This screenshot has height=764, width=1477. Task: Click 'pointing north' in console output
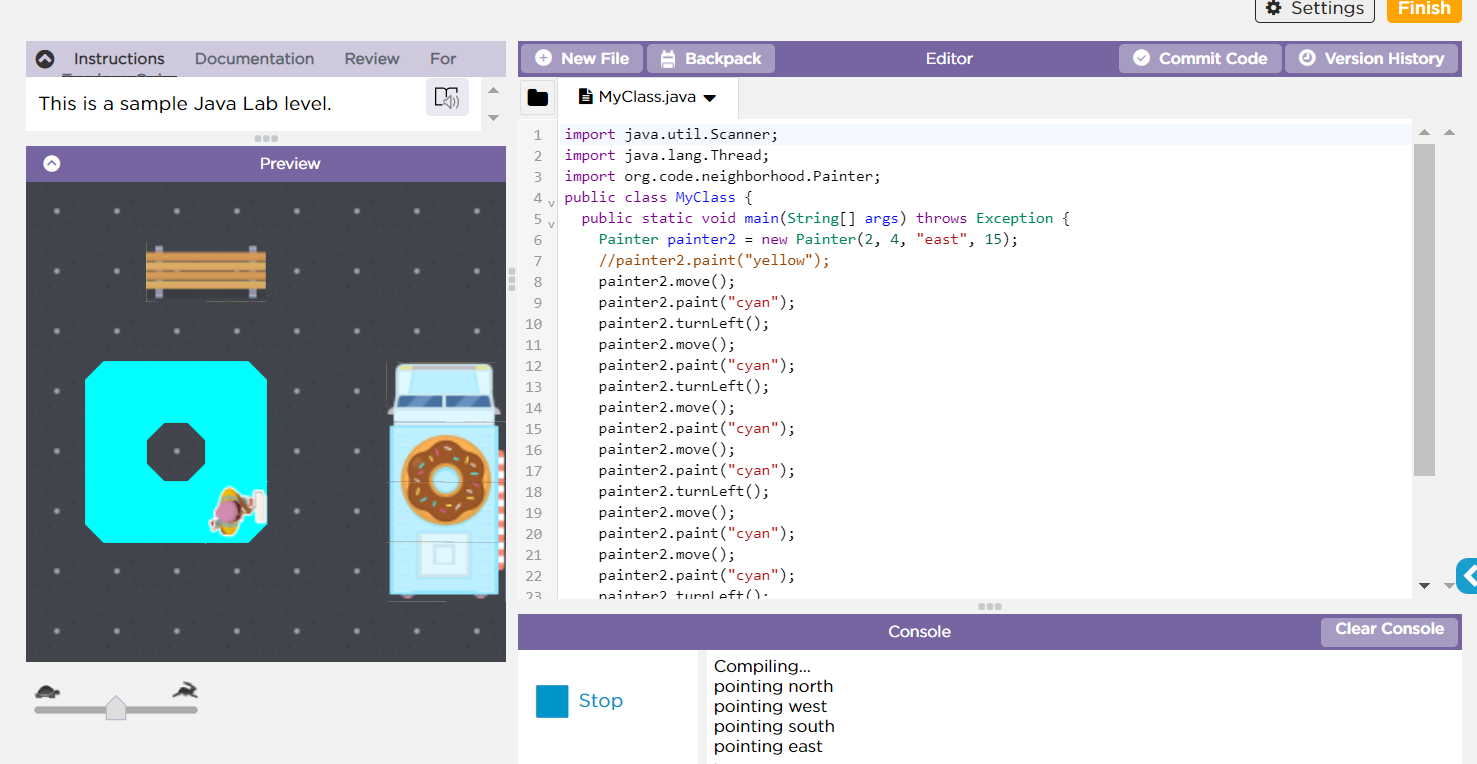tap(773, 686)
